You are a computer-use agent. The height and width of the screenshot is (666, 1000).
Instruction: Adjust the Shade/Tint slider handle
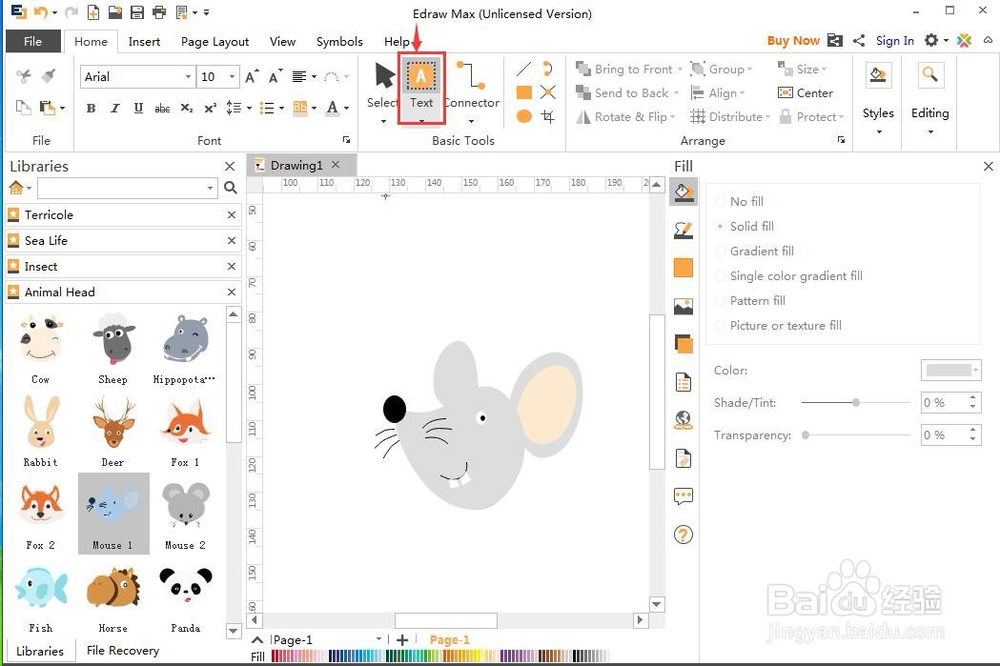coord(856,403)
